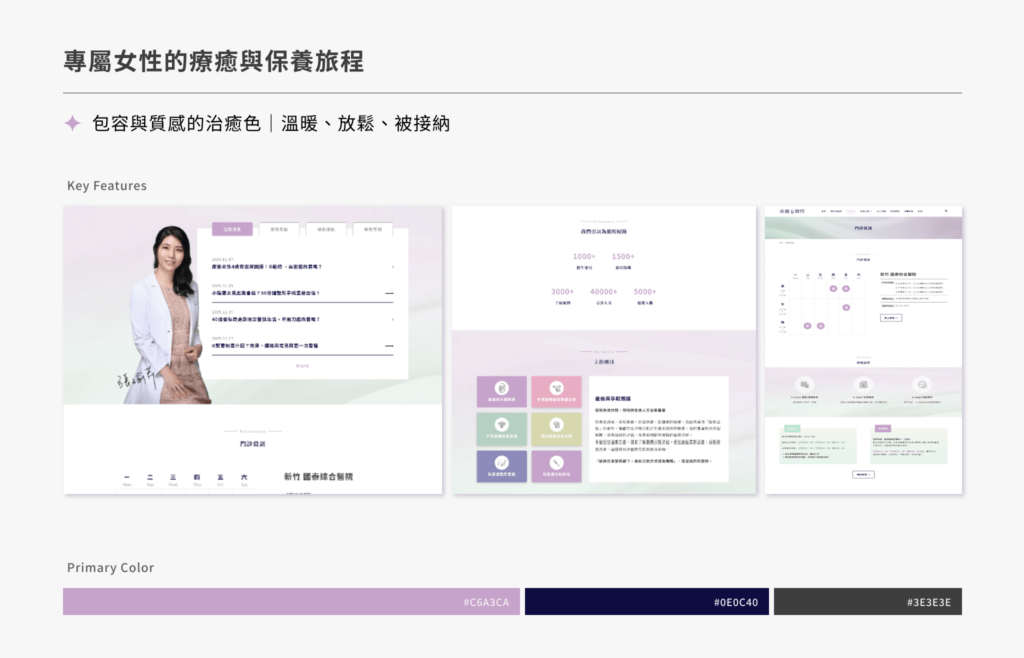Expand the third news item arrow
Screen dimensions: 1024x658
(391, 320)
